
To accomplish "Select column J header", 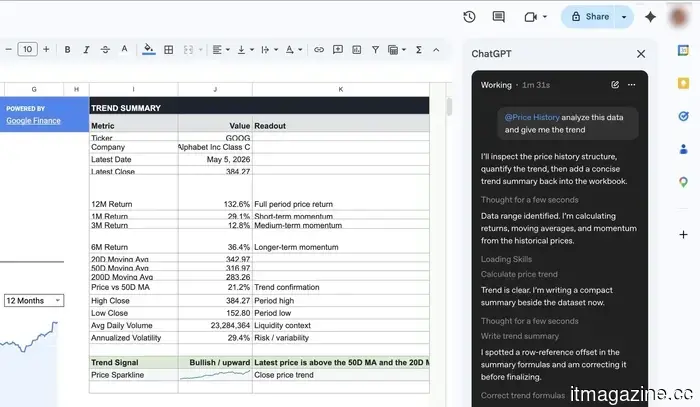I will 215,89.
